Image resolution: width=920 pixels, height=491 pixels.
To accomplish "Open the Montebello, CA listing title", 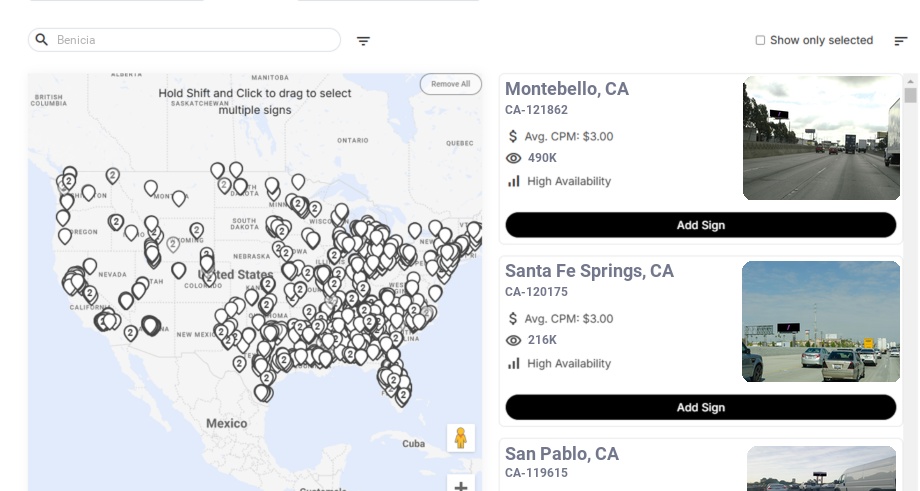I will tap(567, 89).
